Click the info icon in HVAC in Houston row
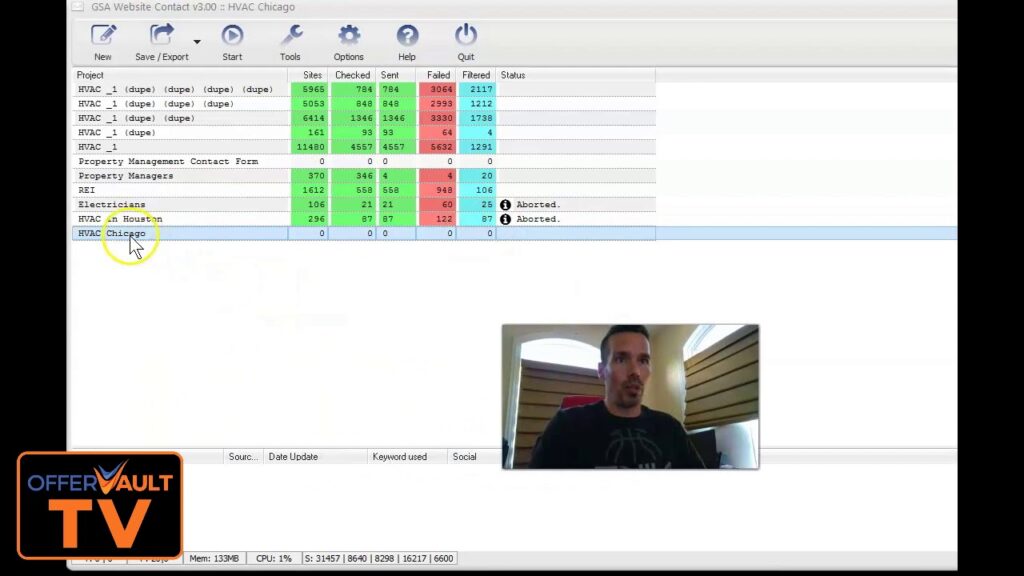The width and height of the screenshot is (1024, 576). point(505,219)
